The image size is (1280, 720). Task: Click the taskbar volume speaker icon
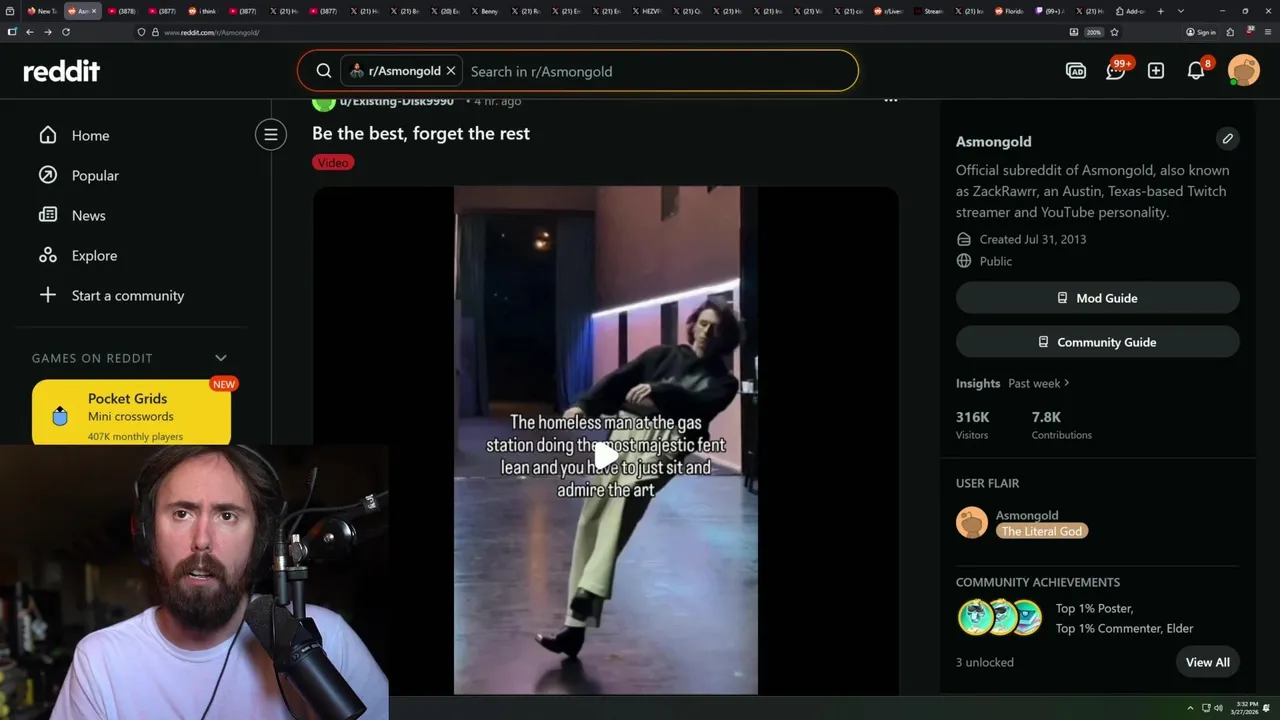[x=1218, y=708]
